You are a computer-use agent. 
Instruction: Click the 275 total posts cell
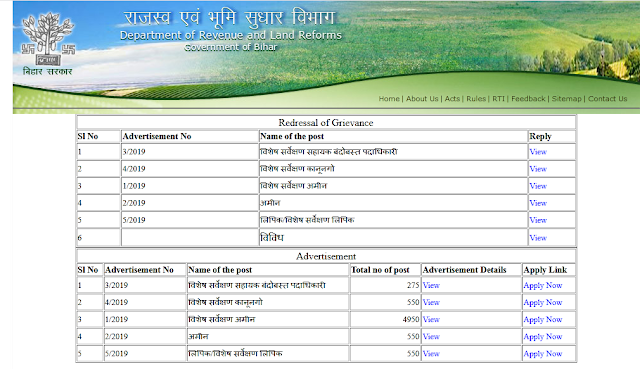pos(385,285)
